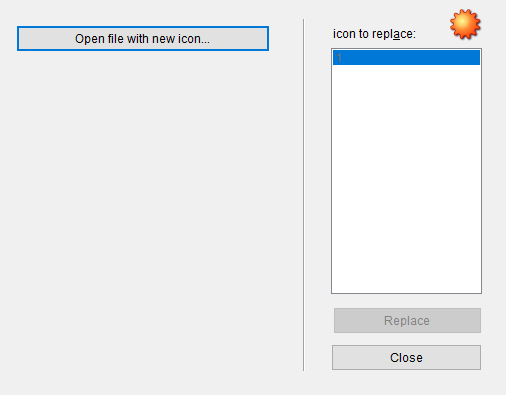
Task: Click the orange gear icon beside the label
Action: click(x=465, y=24)
